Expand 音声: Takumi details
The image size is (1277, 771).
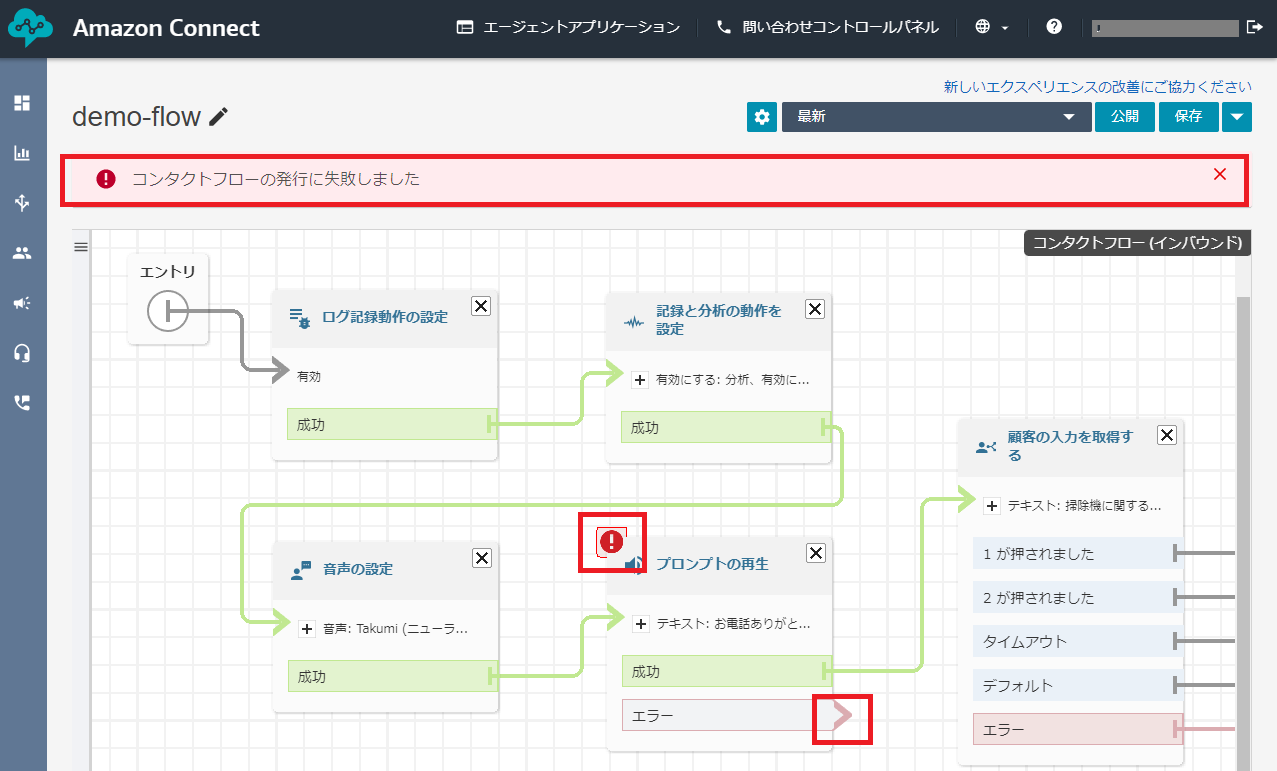[307, 629]
